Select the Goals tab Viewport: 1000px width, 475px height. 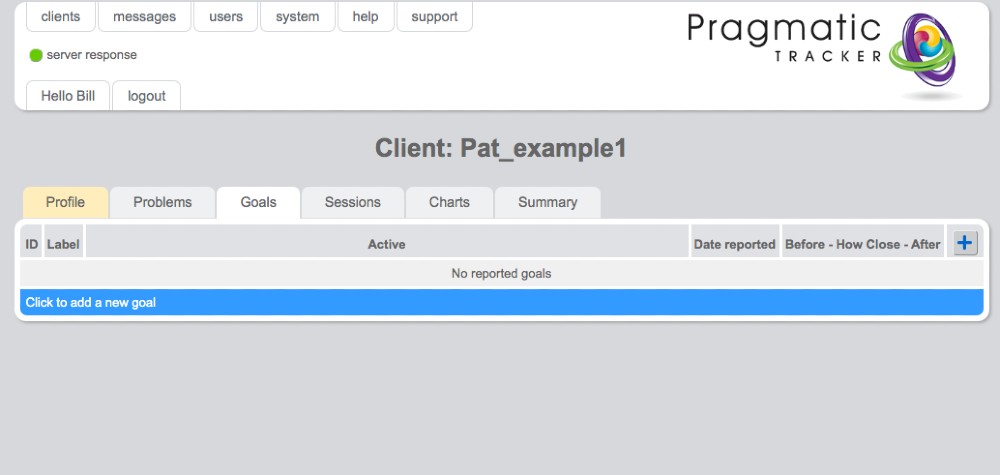click(x=258, y=202)
